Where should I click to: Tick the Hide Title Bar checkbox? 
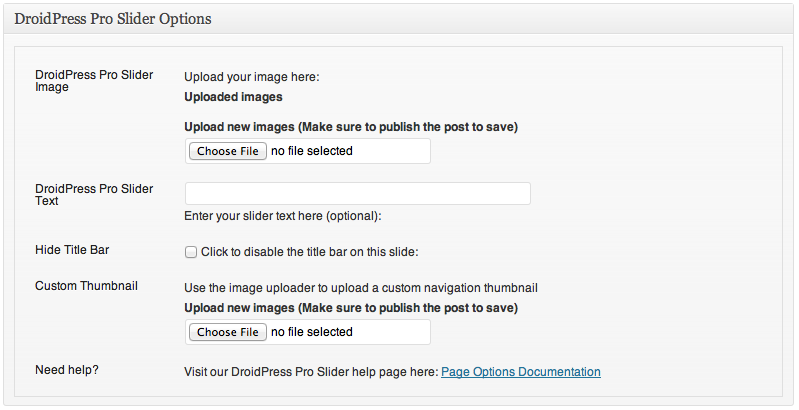point(191,252)
